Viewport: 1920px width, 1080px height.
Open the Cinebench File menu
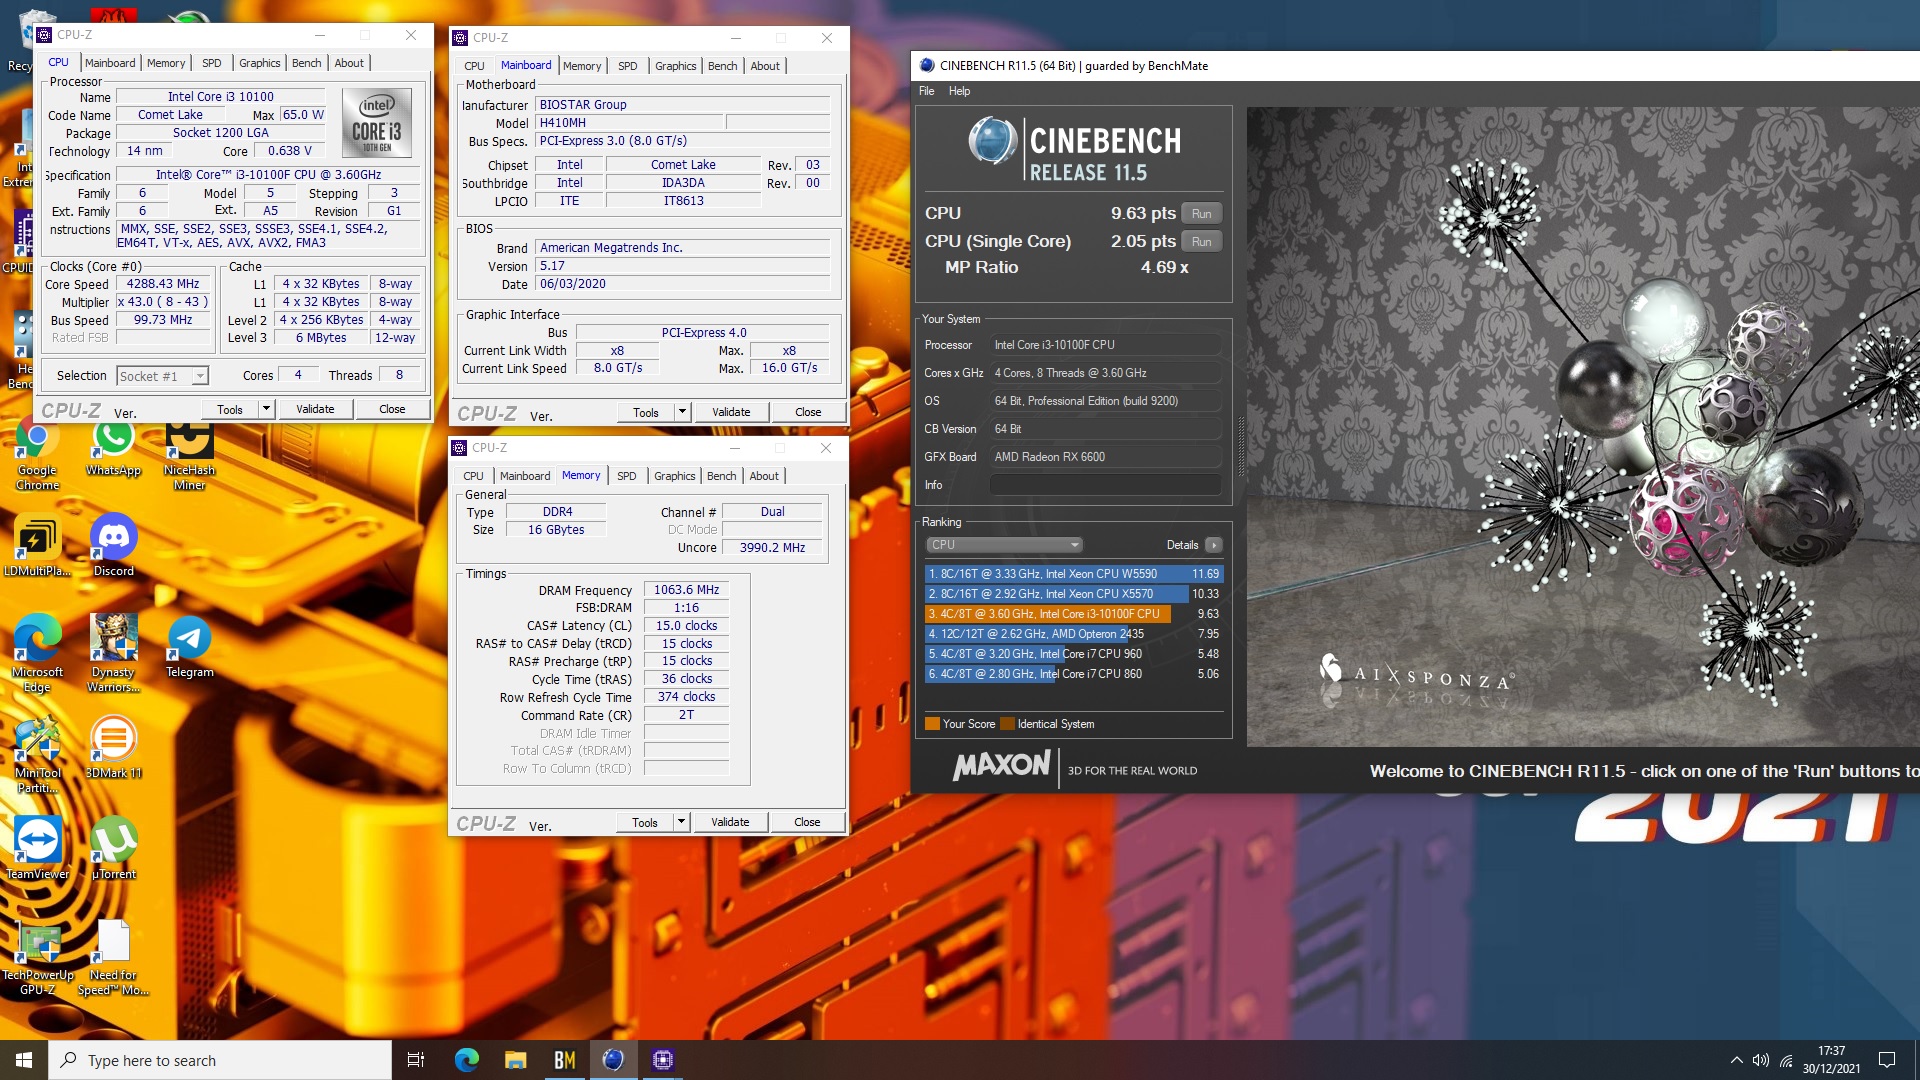tap(927, 91)
